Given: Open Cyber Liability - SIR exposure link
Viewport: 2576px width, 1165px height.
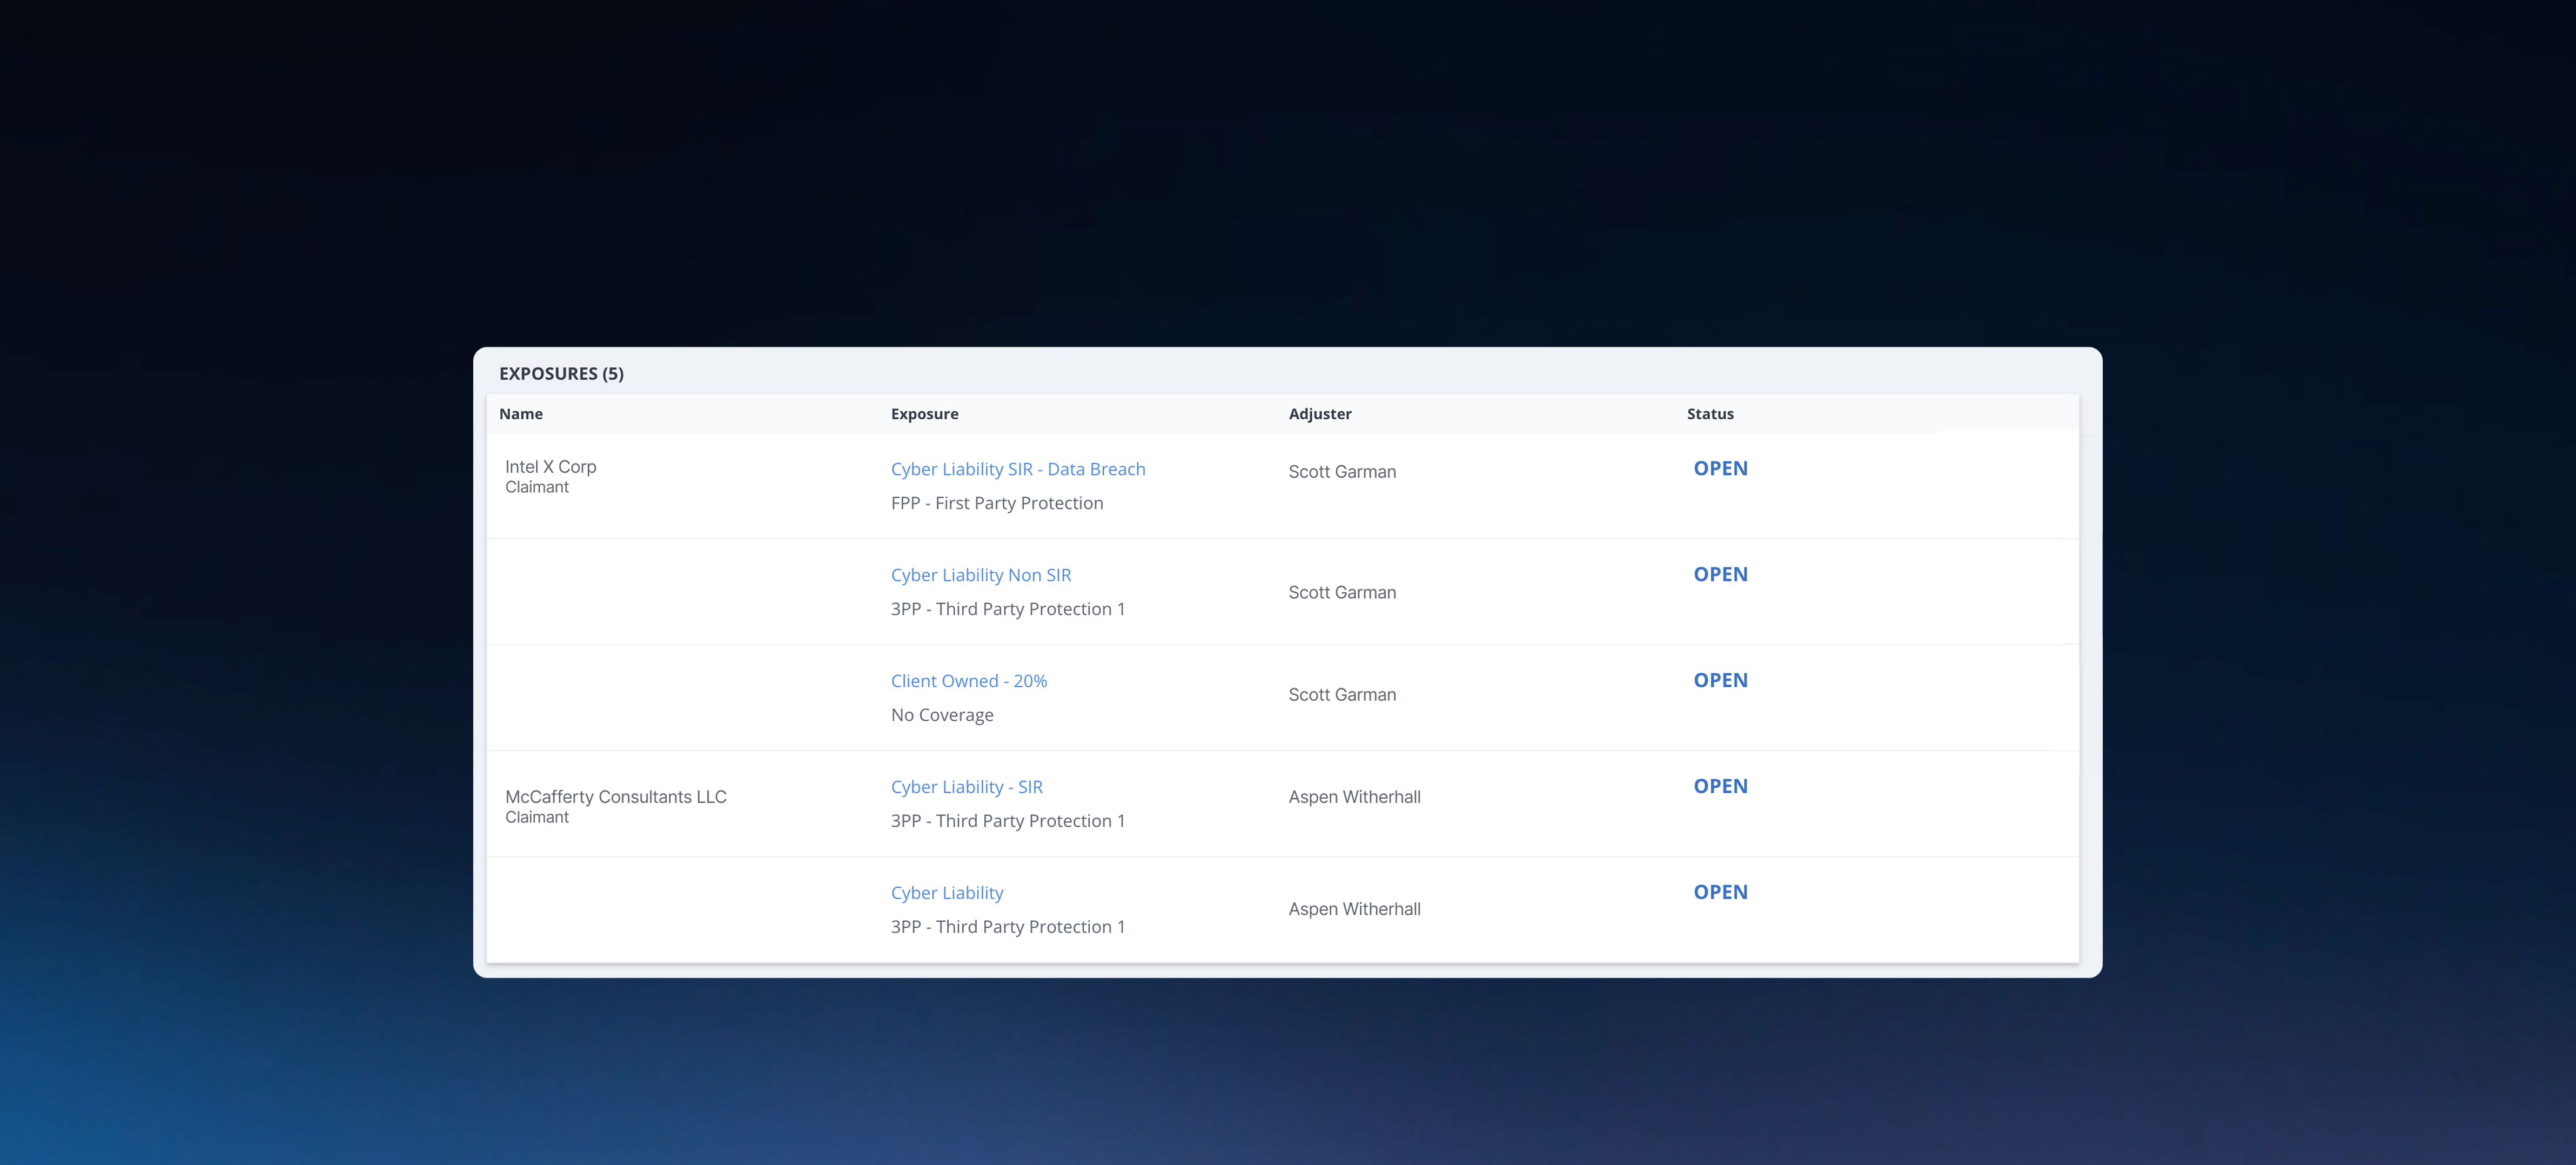Looking at the screenshot, I should (x=966, y=787).
